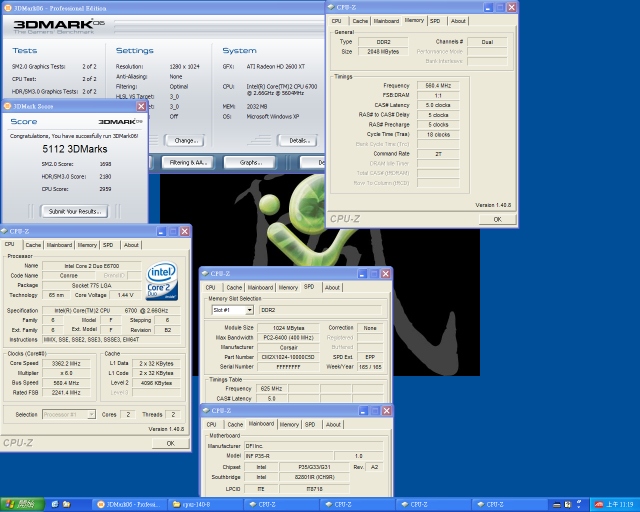Click the Core Speed 3362.2 MHz value

click(66, 363)
